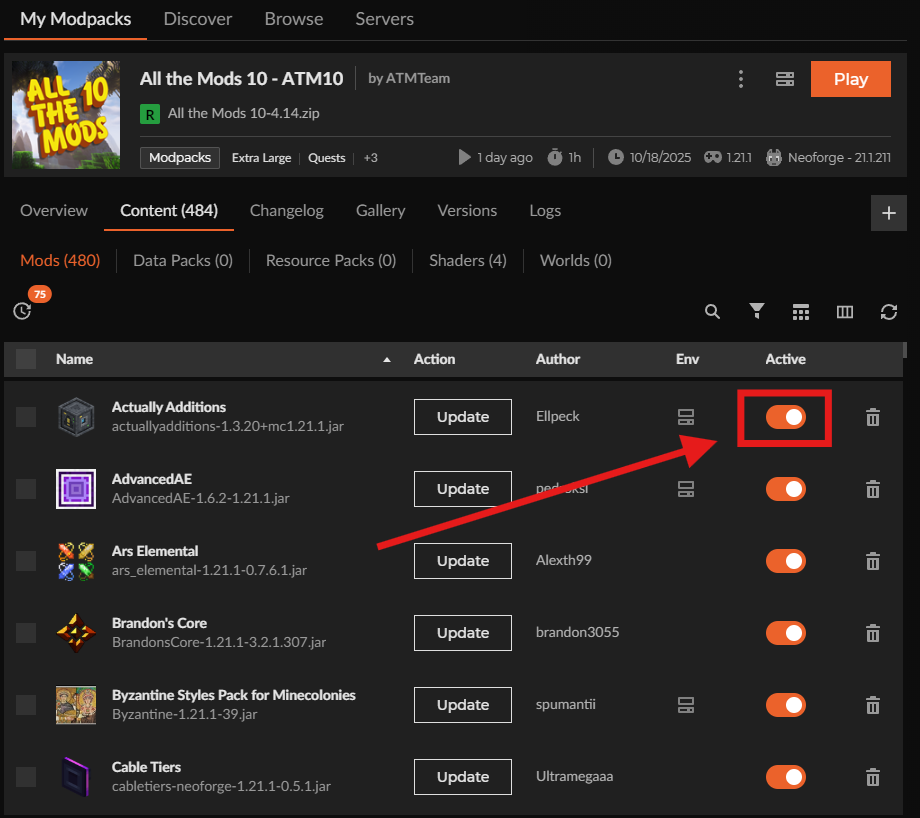Screen dimensions: 920x818
Task: Switch to the Changelog tab
Action: [286, 211]
